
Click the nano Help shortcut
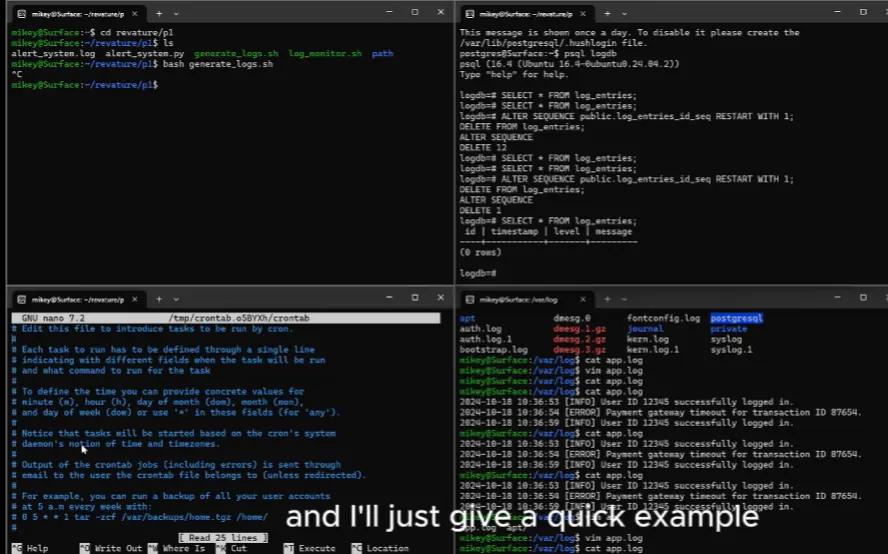[x=30, y=548]
